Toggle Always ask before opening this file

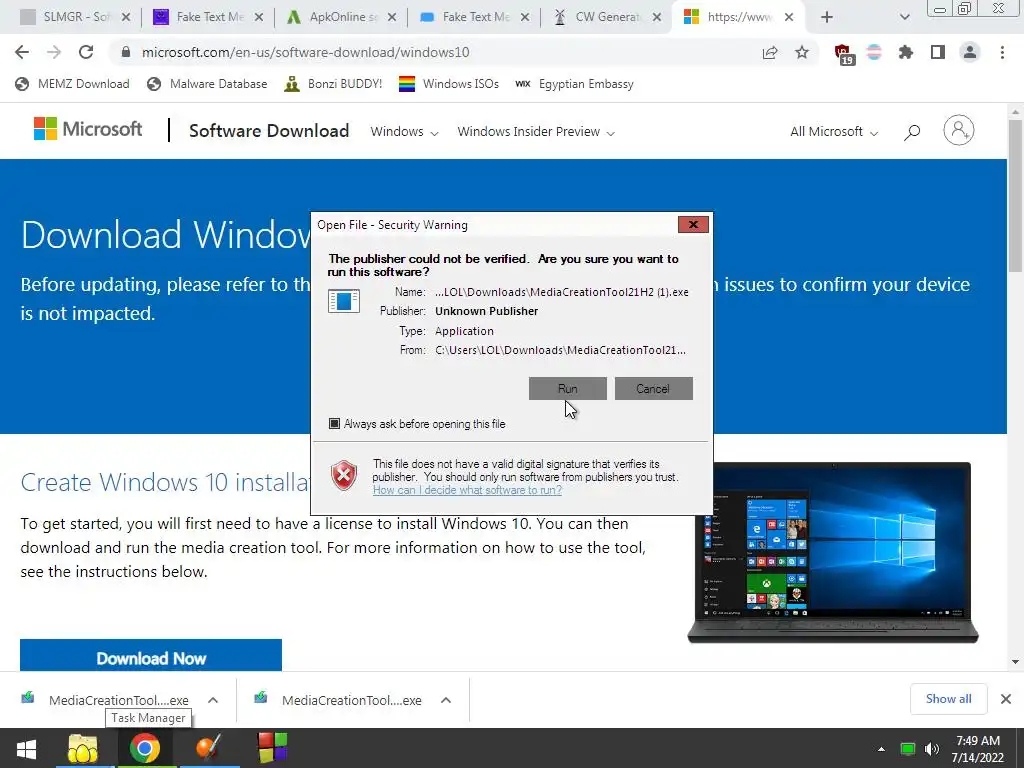click(x=334, y=424)
